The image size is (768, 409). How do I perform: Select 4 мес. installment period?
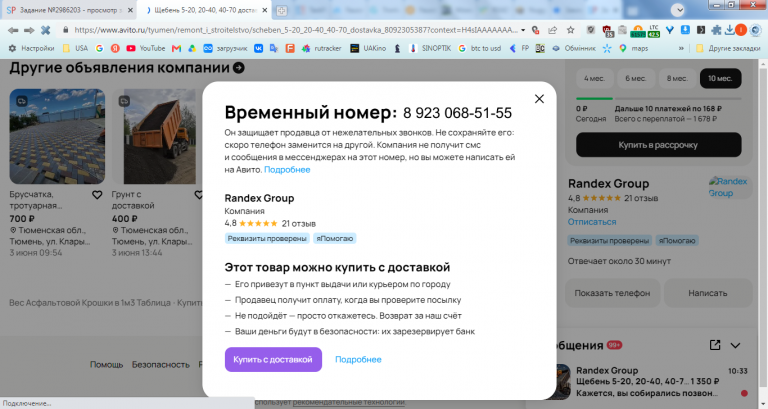tap(594, 78)
